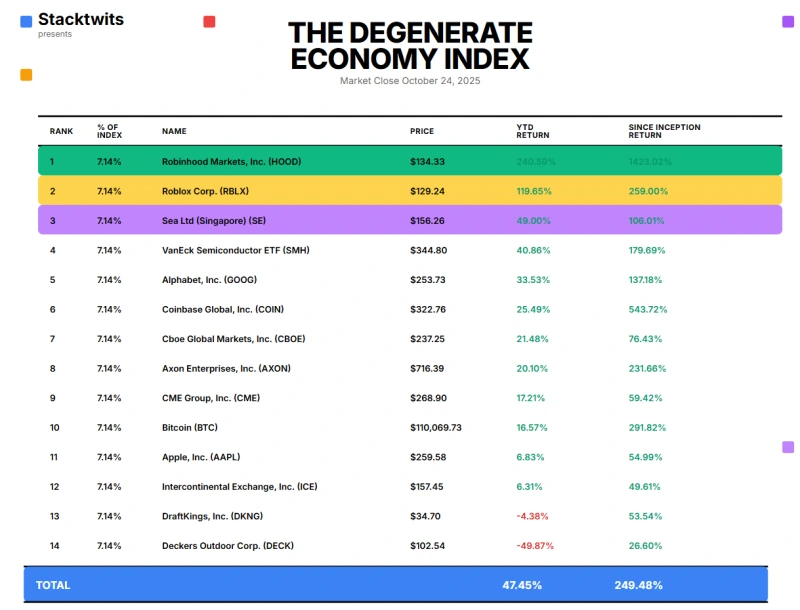The height and width of the screenshot is (610, 800).
Task: Select 'VanEck Semiconductor ETF (SMH)' name
Action: pyautogui.click(x=236, y=250)
